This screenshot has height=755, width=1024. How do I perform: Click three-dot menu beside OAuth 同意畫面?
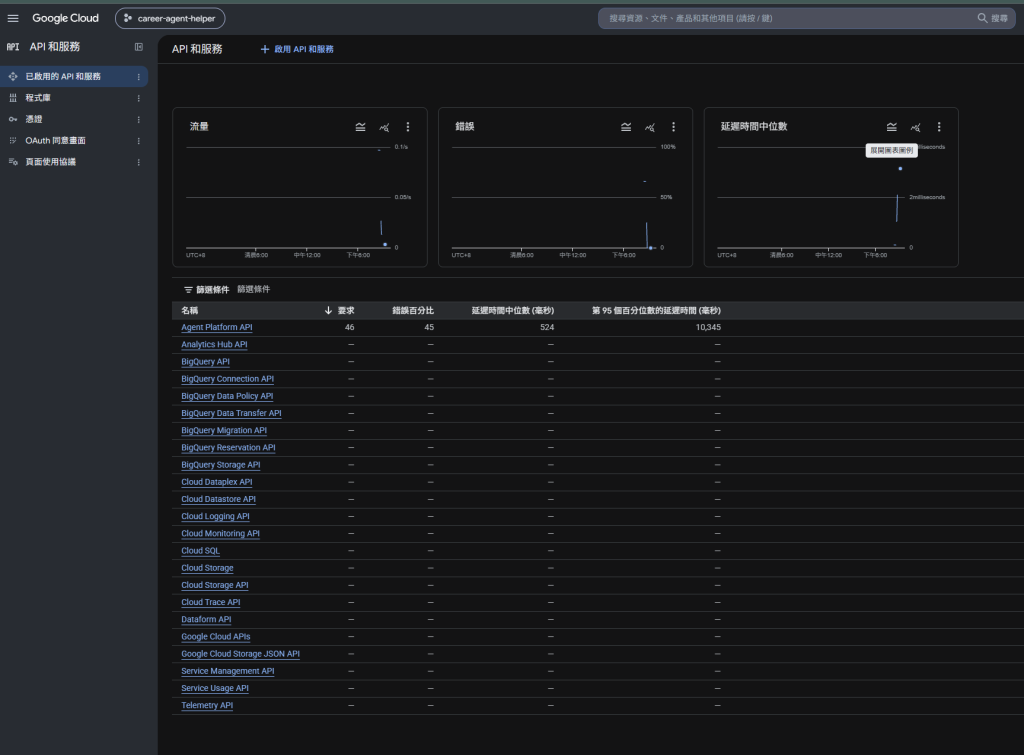tap(138, 141)
